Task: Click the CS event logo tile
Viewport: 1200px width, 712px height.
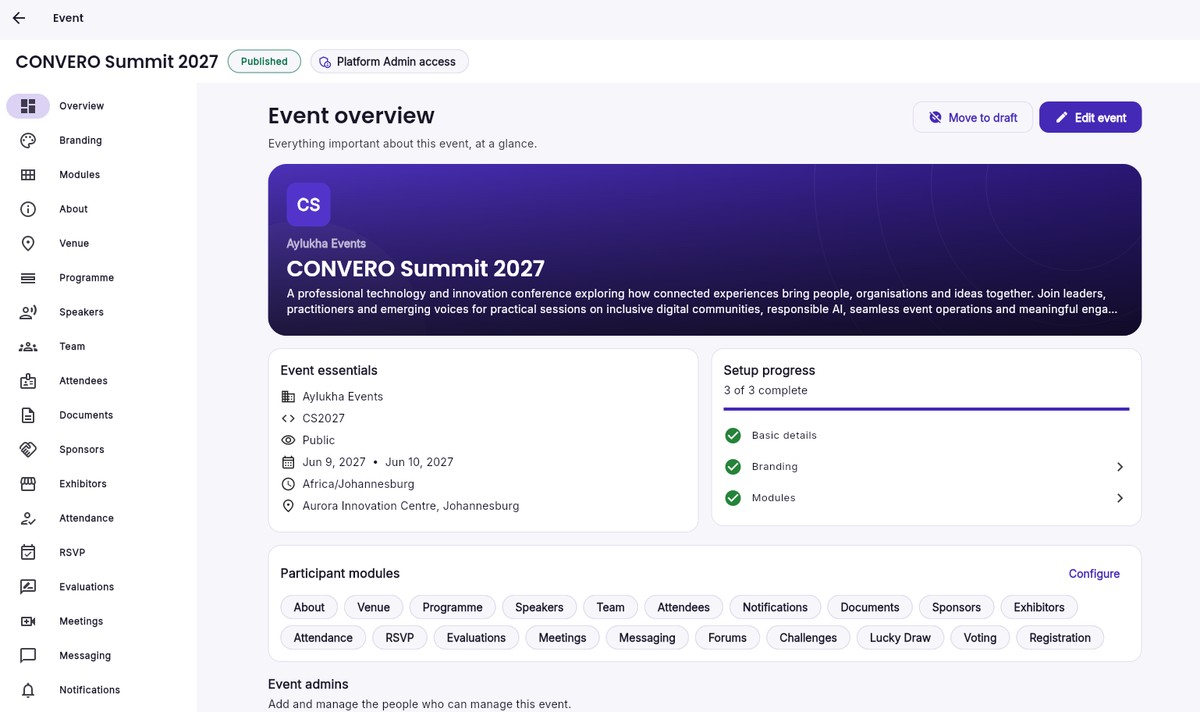Action: (x=308, y=204)
